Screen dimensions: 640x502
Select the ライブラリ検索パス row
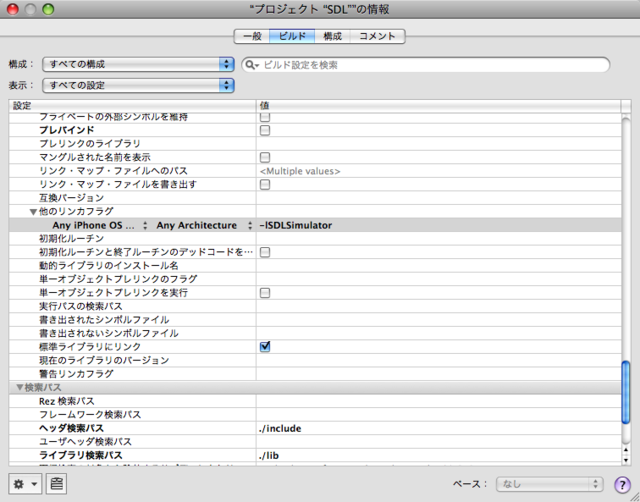point(315,455)
